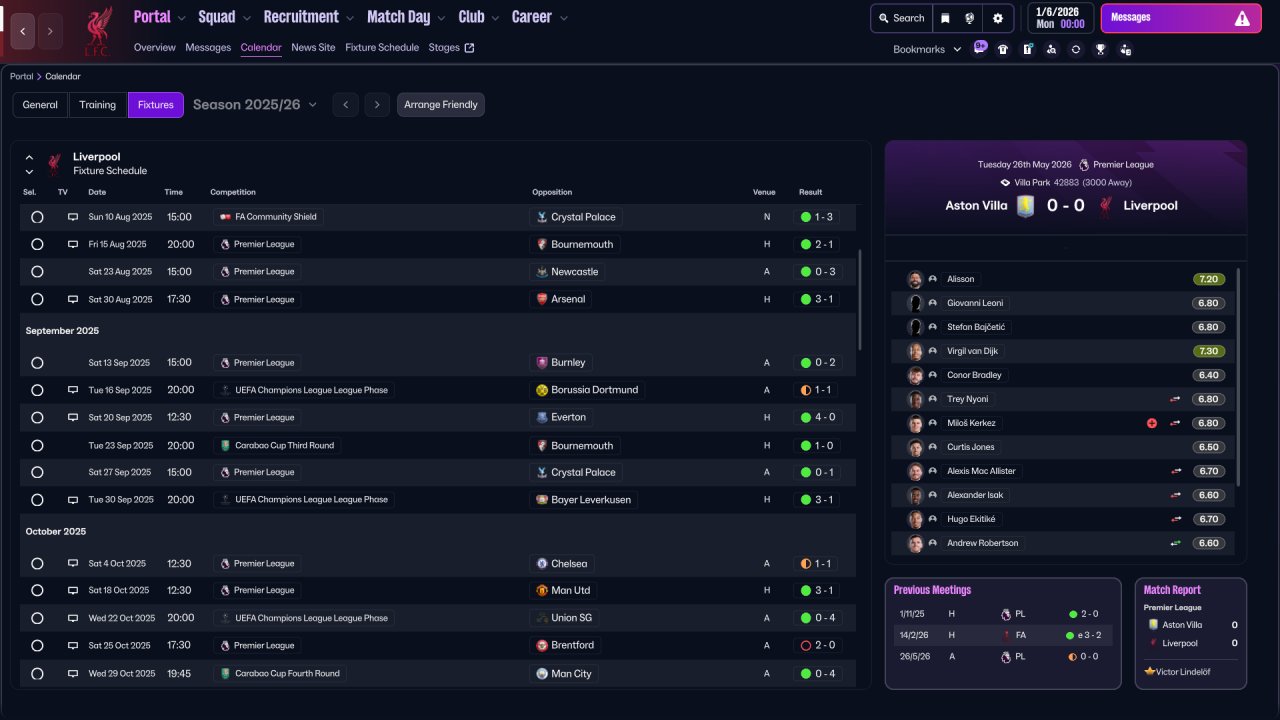The width and height of the screenshot is (1280, 720).
Task: Click the fixture list vertical scrollbar
Action: click(x=859, y=300)
